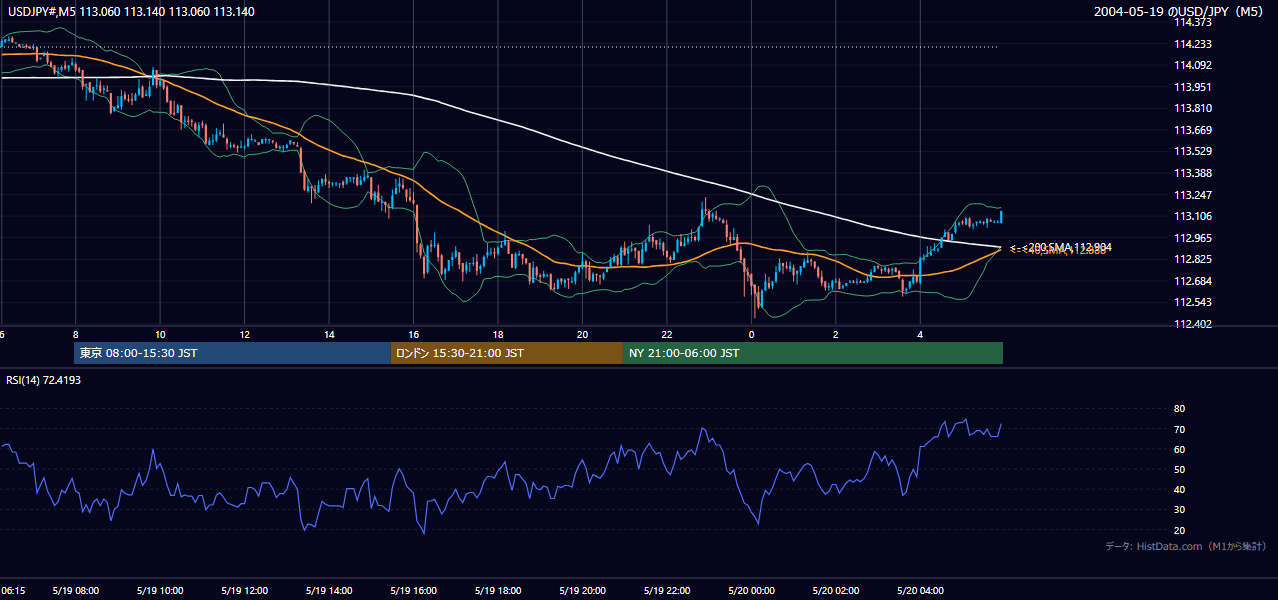Select the ロンドン 15:30-21:00 JST session bar
The width and height of the screenshot is (1278, 600).
coord(506,353)
